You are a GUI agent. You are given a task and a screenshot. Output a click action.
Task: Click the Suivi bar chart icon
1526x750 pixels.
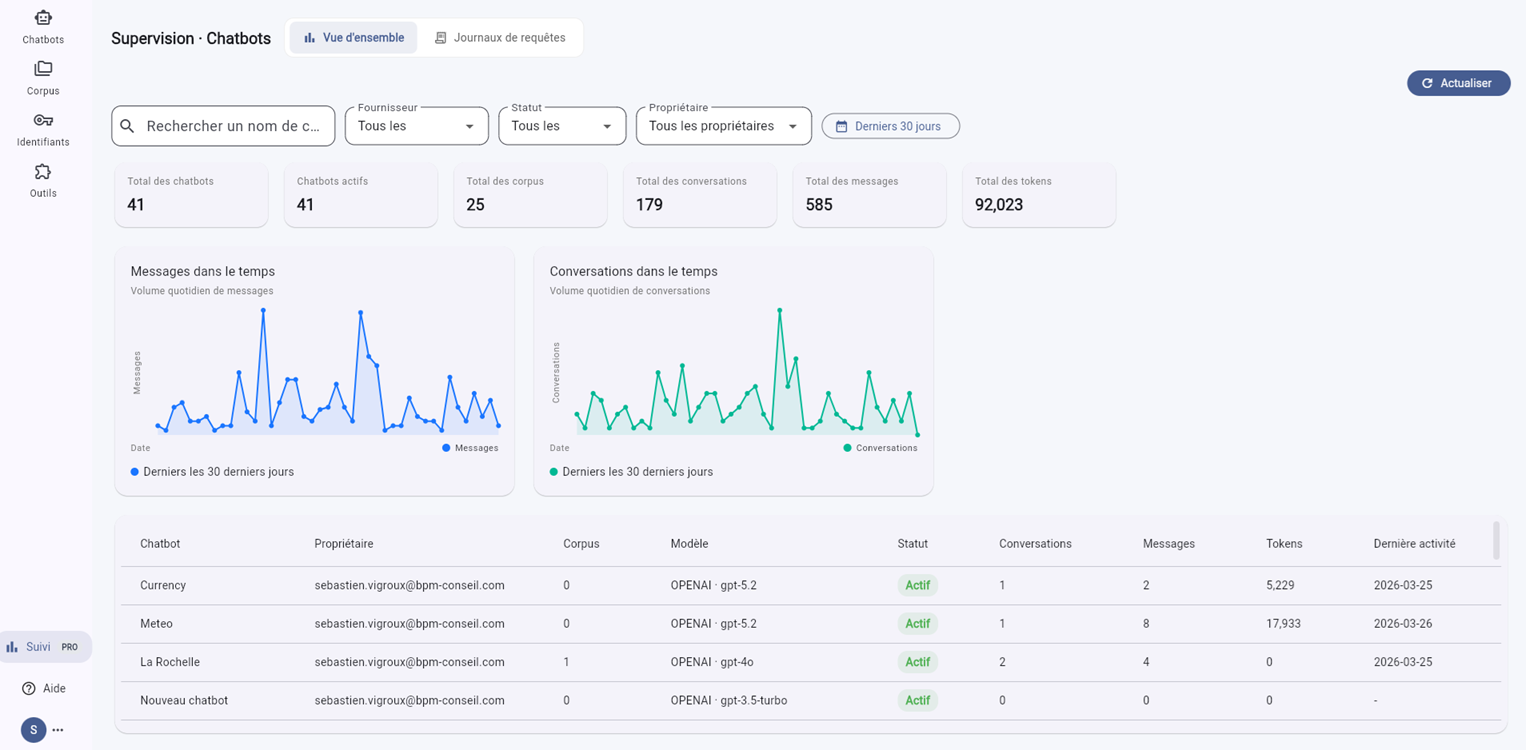[x=12, y=647]
